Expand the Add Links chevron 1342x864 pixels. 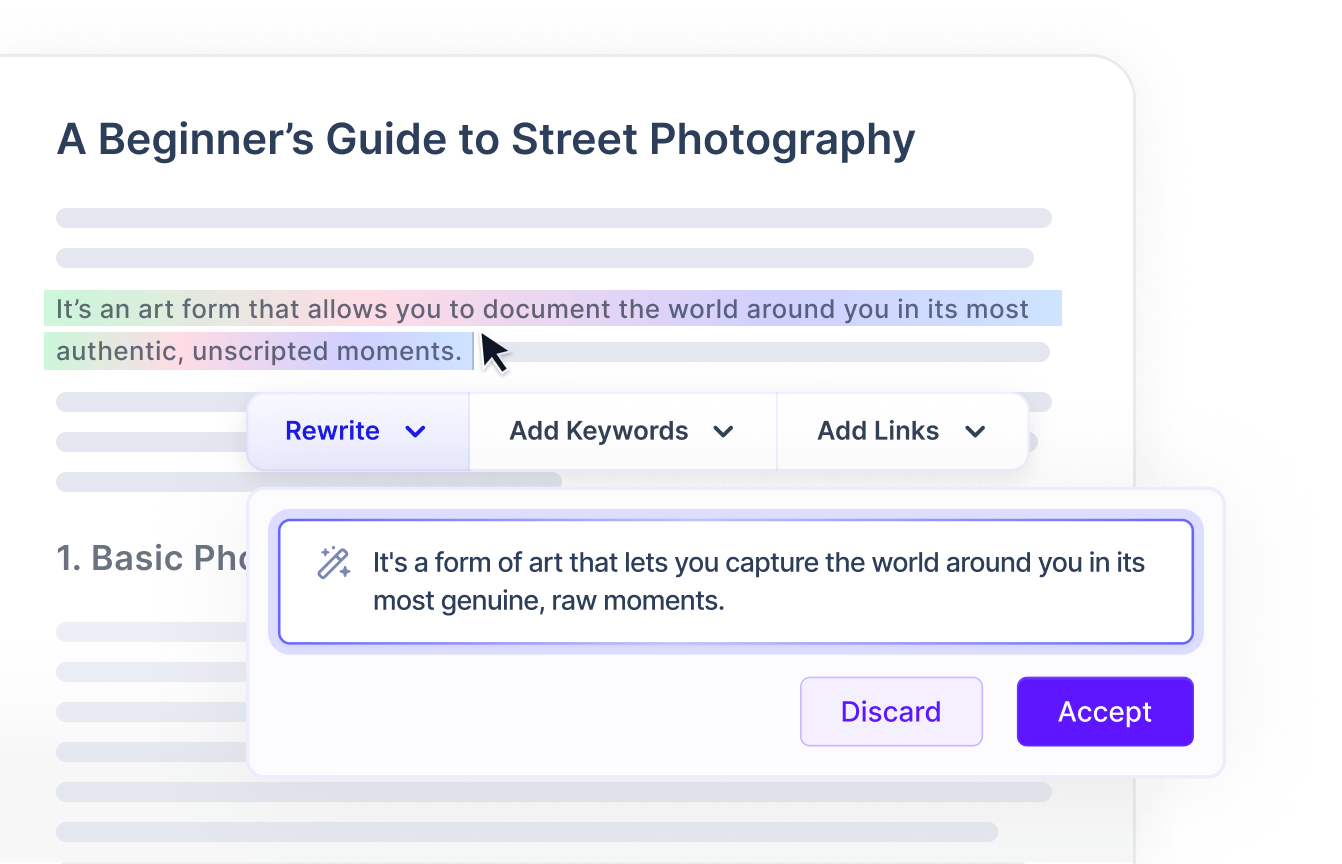975,432
